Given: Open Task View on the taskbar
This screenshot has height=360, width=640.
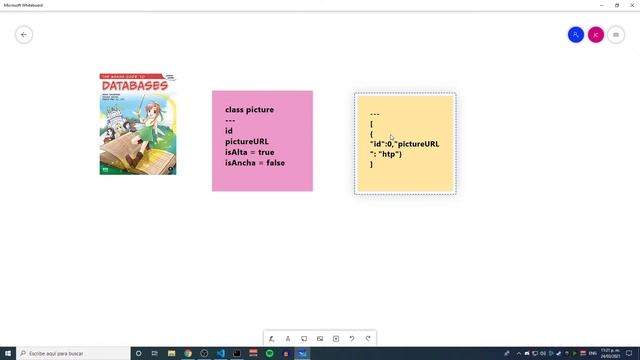Looking at the screenshot, I should (x=155, y=353).
